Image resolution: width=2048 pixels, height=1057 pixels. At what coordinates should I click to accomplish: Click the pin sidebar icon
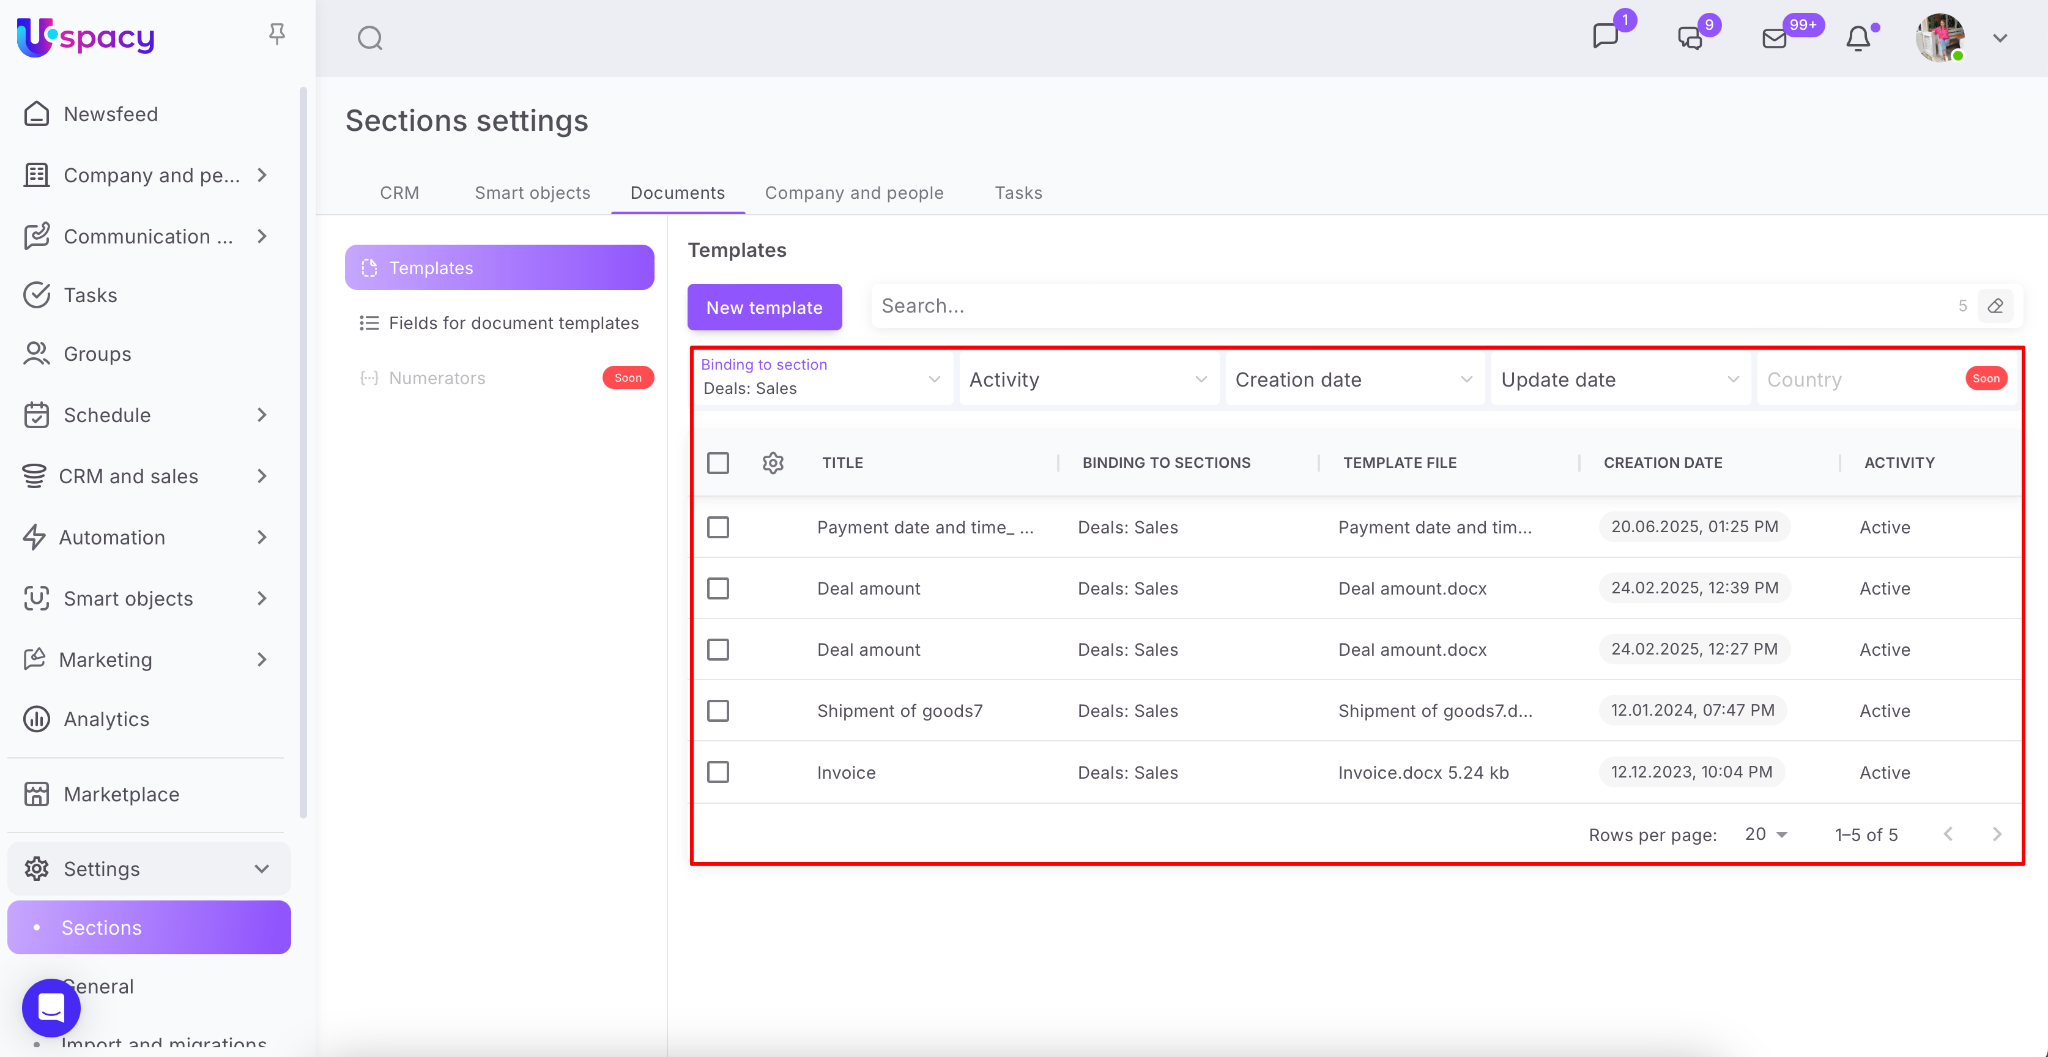tap(277, 34)
